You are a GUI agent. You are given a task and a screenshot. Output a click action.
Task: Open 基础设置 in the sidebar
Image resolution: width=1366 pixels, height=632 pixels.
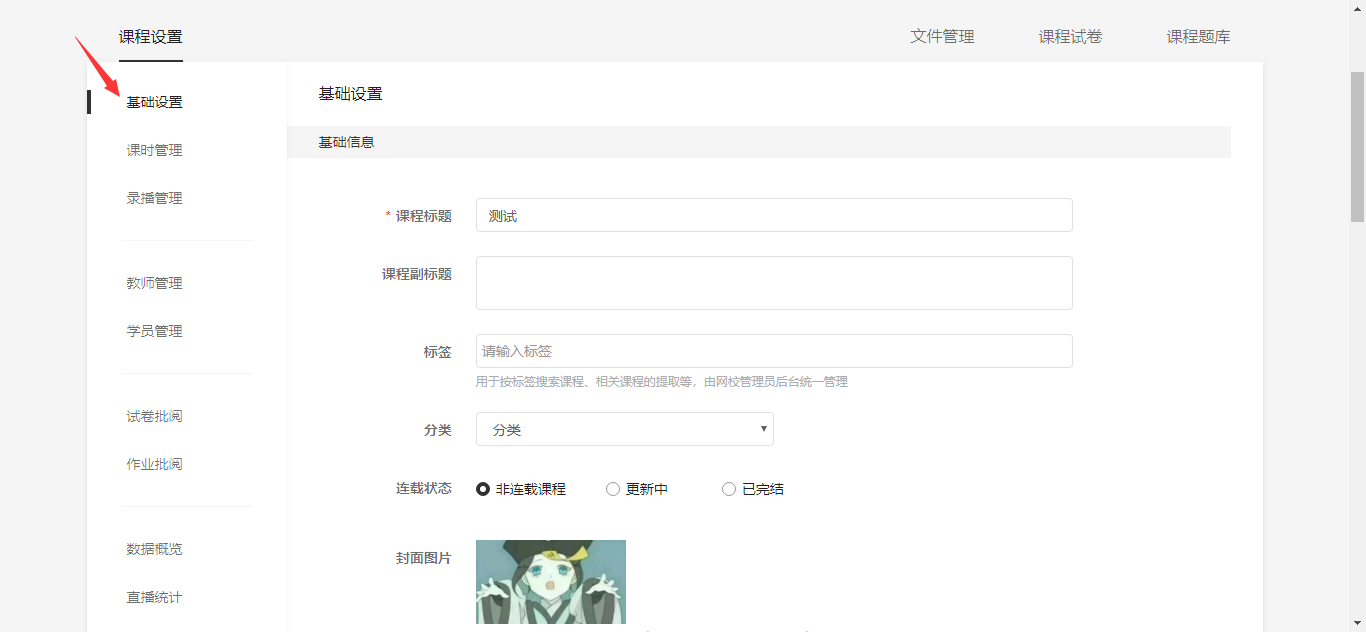[155, 102]
